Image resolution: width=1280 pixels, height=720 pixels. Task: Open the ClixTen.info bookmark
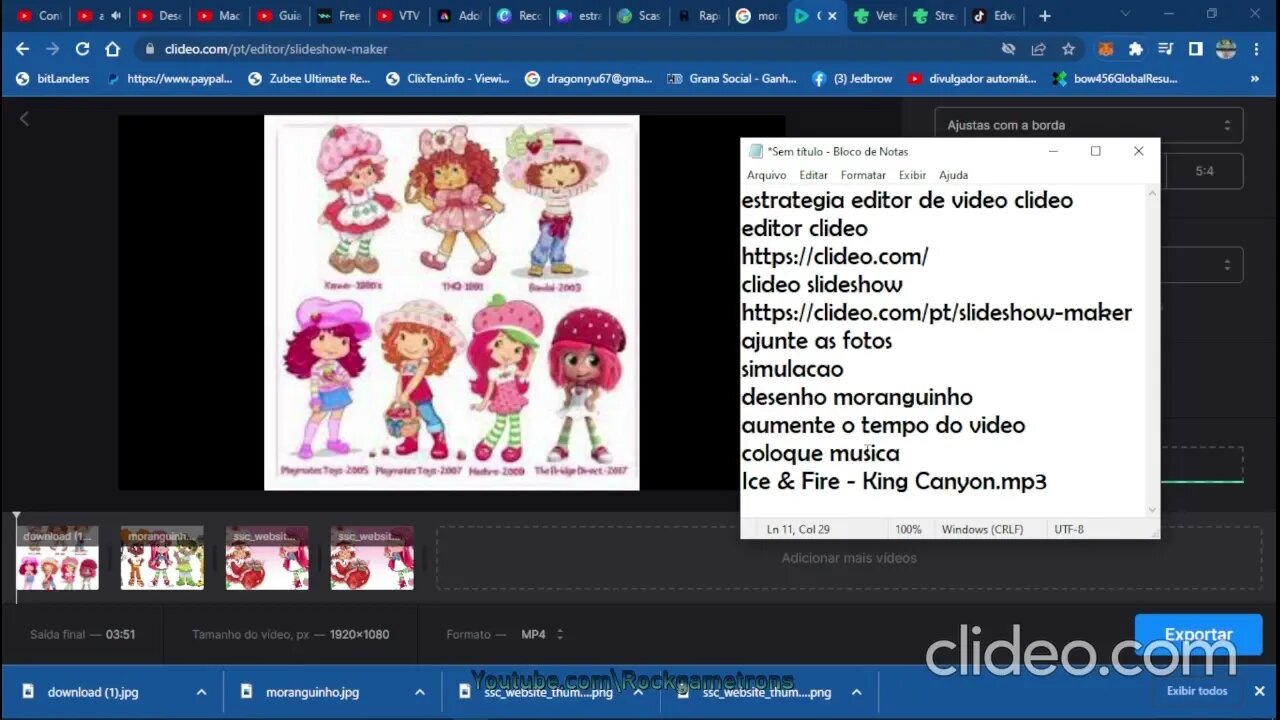[x=448, y=78]
